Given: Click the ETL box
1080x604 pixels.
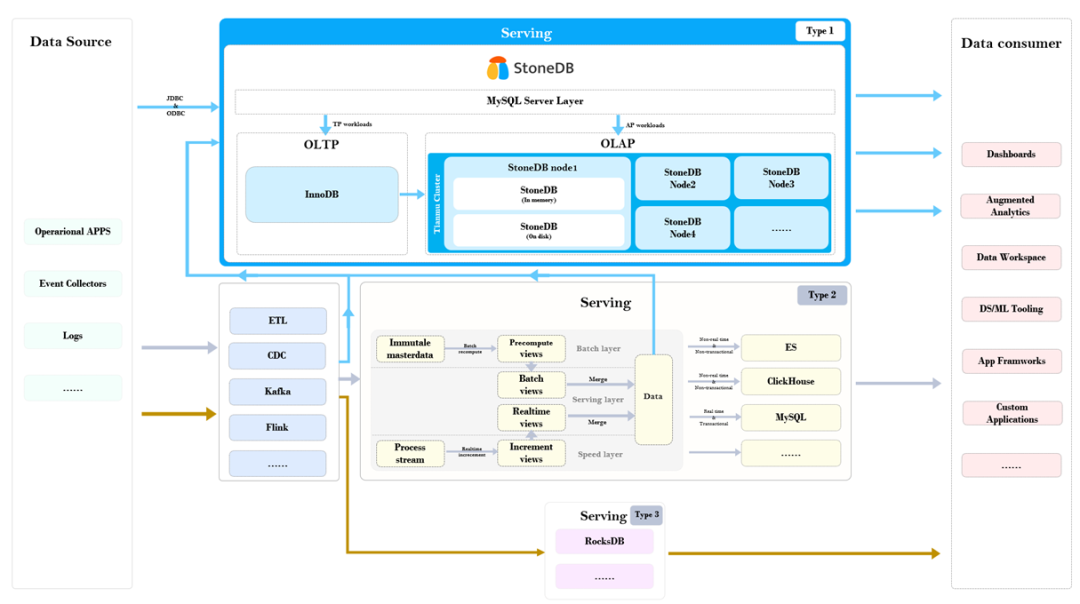Looking at the screenshot, I should [278, 321].
